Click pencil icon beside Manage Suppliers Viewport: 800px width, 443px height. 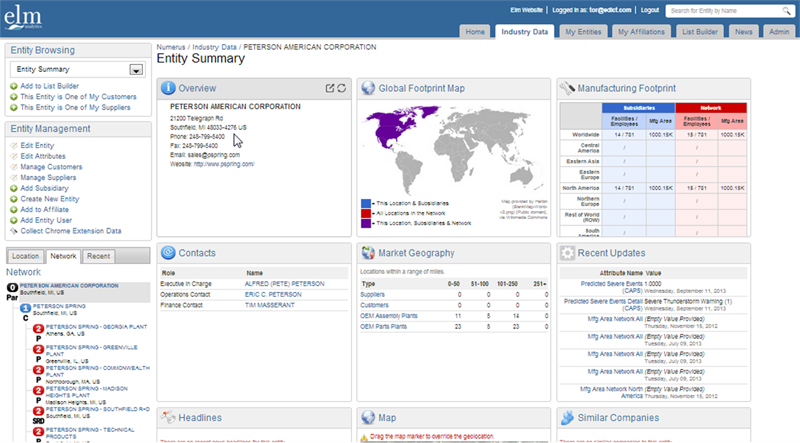14,178
